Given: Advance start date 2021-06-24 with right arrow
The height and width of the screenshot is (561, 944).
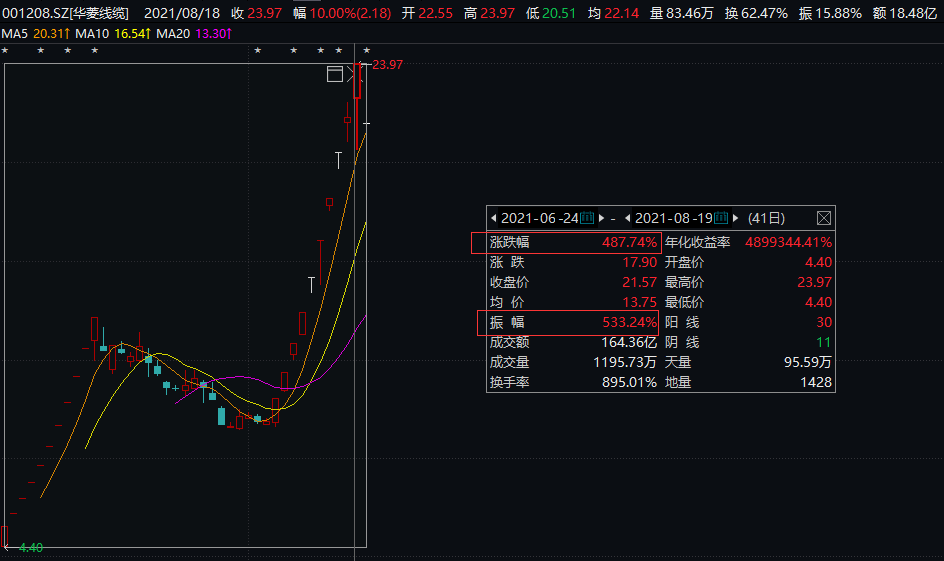Looking at the screenshot, I should point(602,218).
